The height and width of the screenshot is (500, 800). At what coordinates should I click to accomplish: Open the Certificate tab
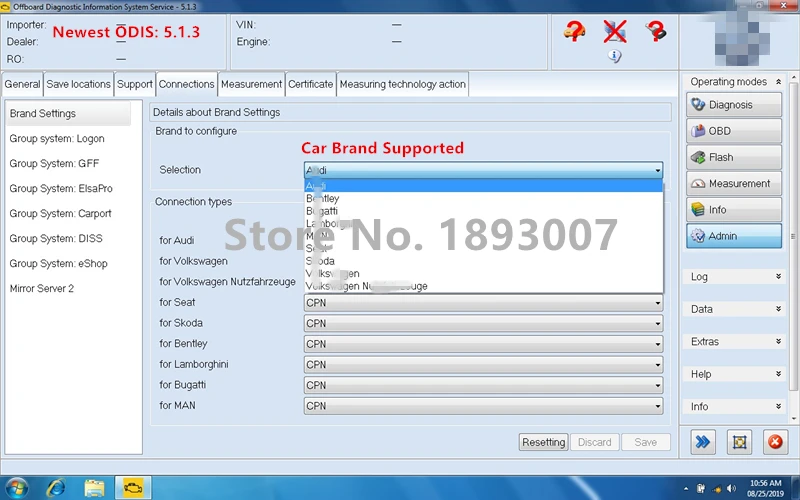(310, 84)
